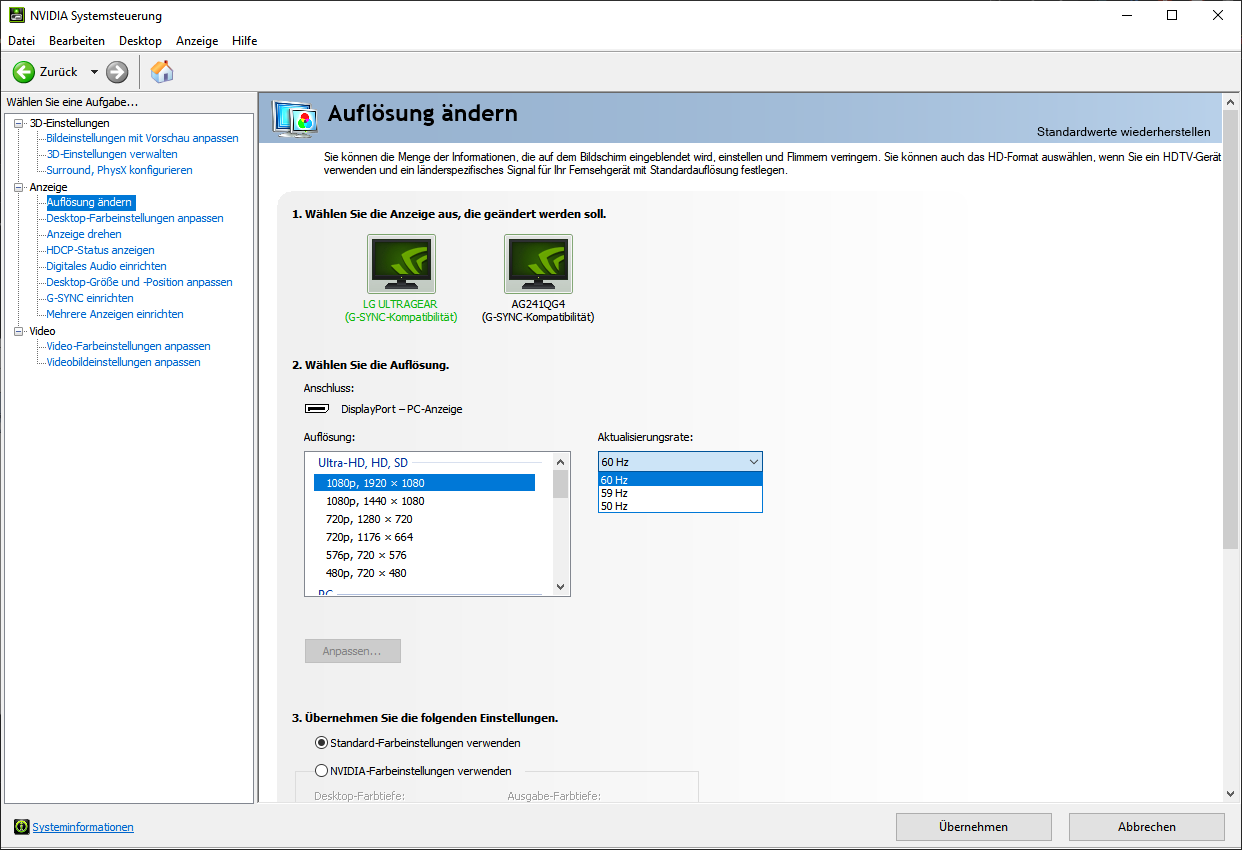Click the Abbrechen button
The width and height of the screenshot is (1242, 850).
(1146, 827)
